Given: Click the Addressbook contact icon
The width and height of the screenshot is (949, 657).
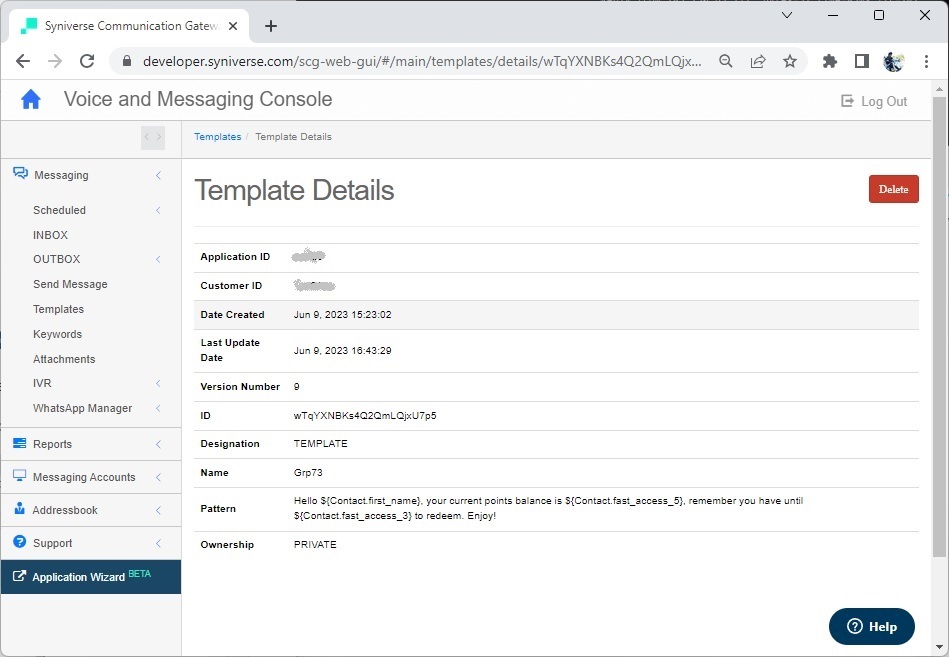Looking at the screenshot, I should pyautogui.click(x=19, y=509).
